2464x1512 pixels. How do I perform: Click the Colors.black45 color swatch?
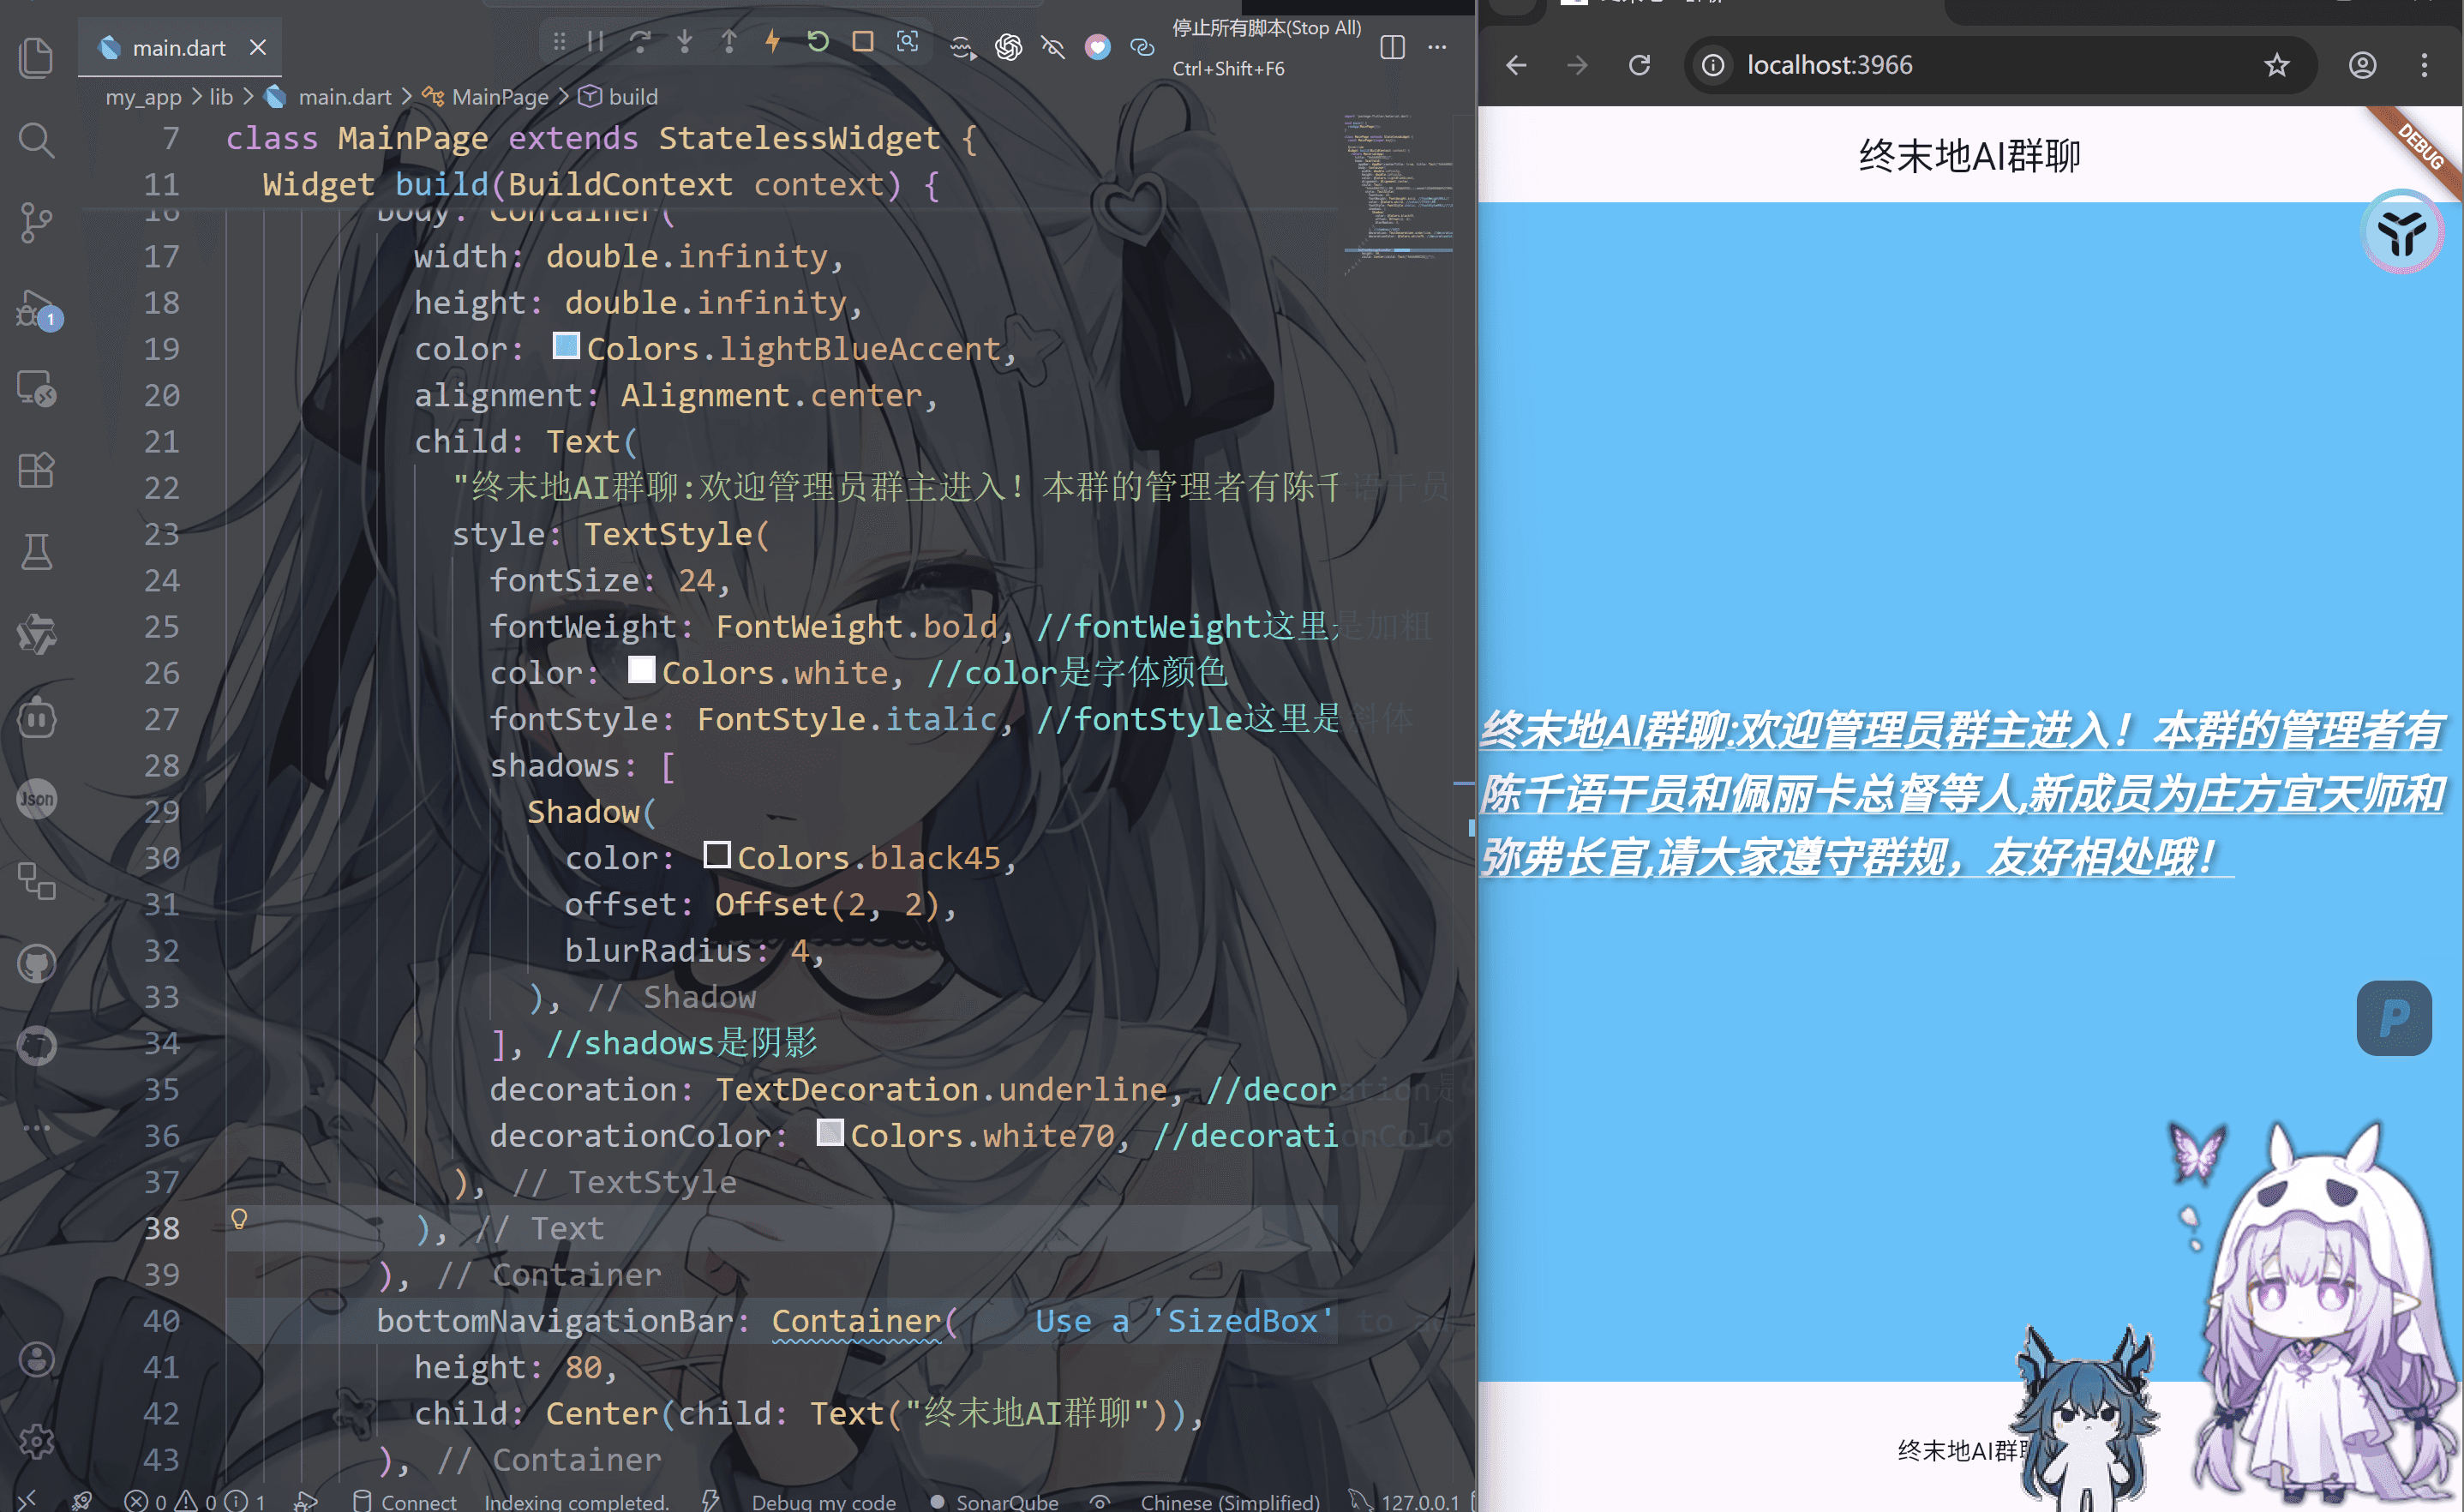coord(717,855)
